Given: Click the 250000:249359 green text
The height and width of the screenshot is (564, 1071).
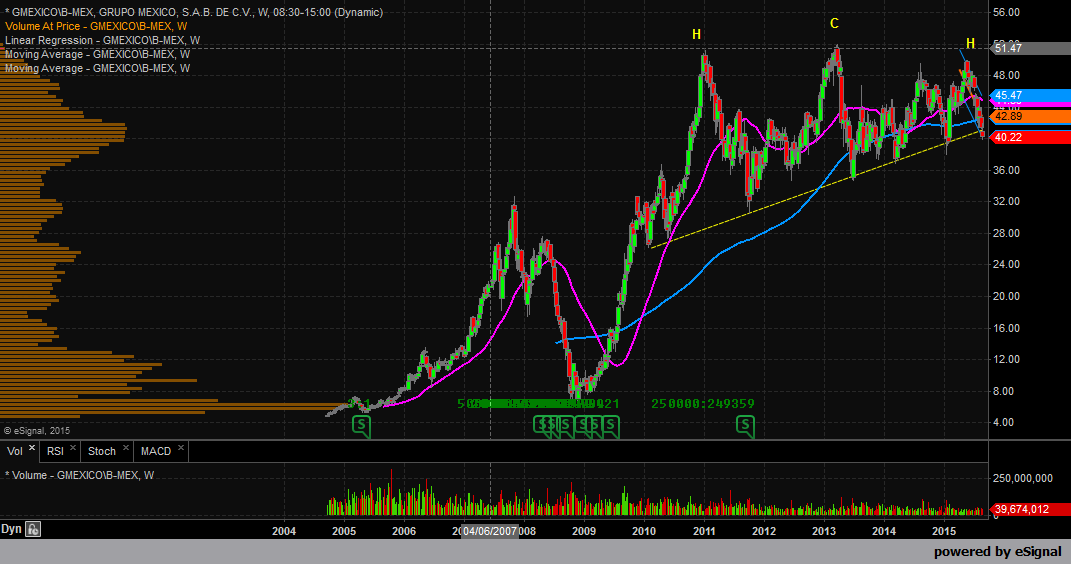Looking at the screenshot, I should tap(703, 404).
